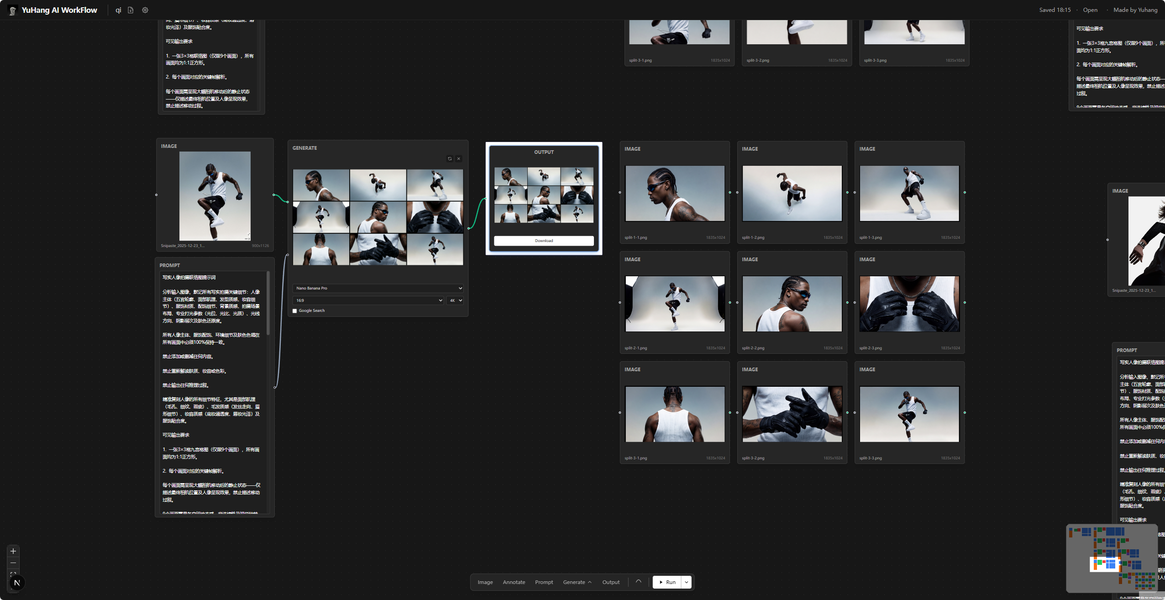Open Nano Banana Pro model dropdown
The image size is (1165, 600).
[378, 288]
